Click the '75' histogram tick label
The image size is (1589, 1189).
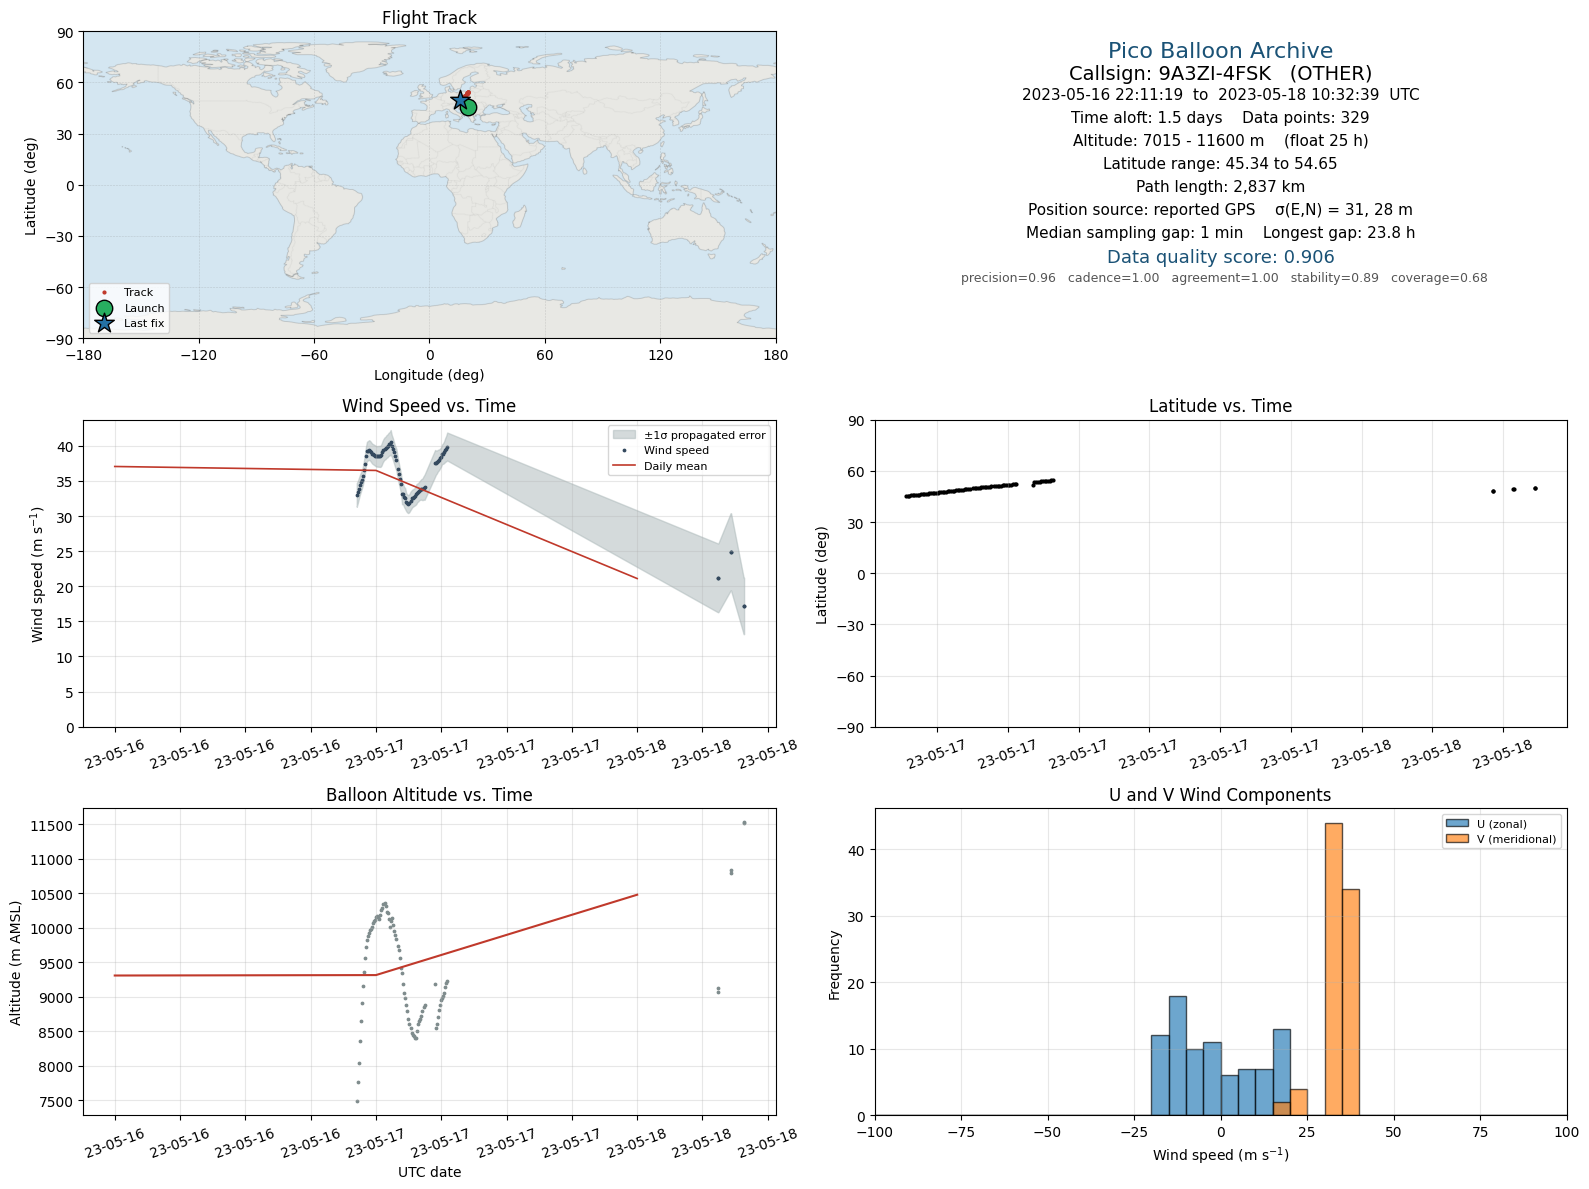click(1480, 1132)
